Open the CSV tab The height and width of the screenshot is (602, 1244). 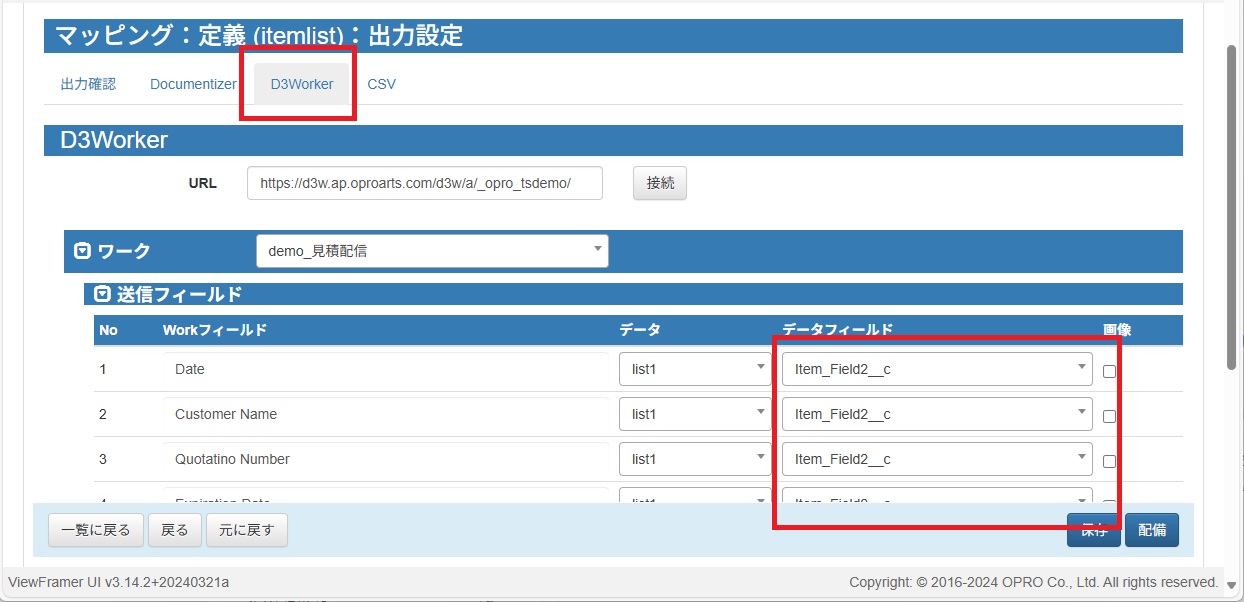point(381,84)
